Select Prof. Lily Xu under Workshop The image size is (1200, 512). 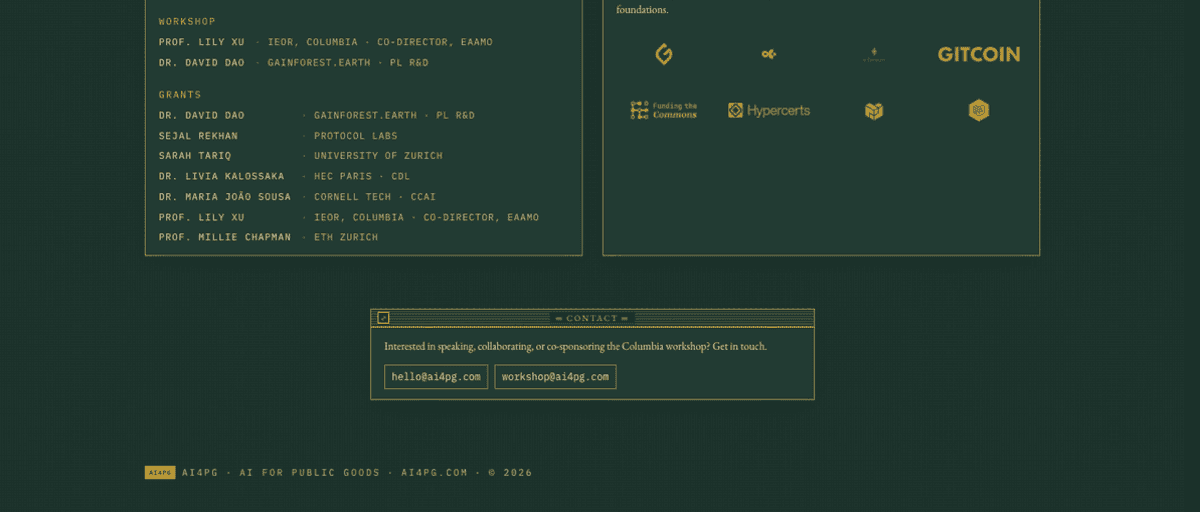click(x=201, y=42)
